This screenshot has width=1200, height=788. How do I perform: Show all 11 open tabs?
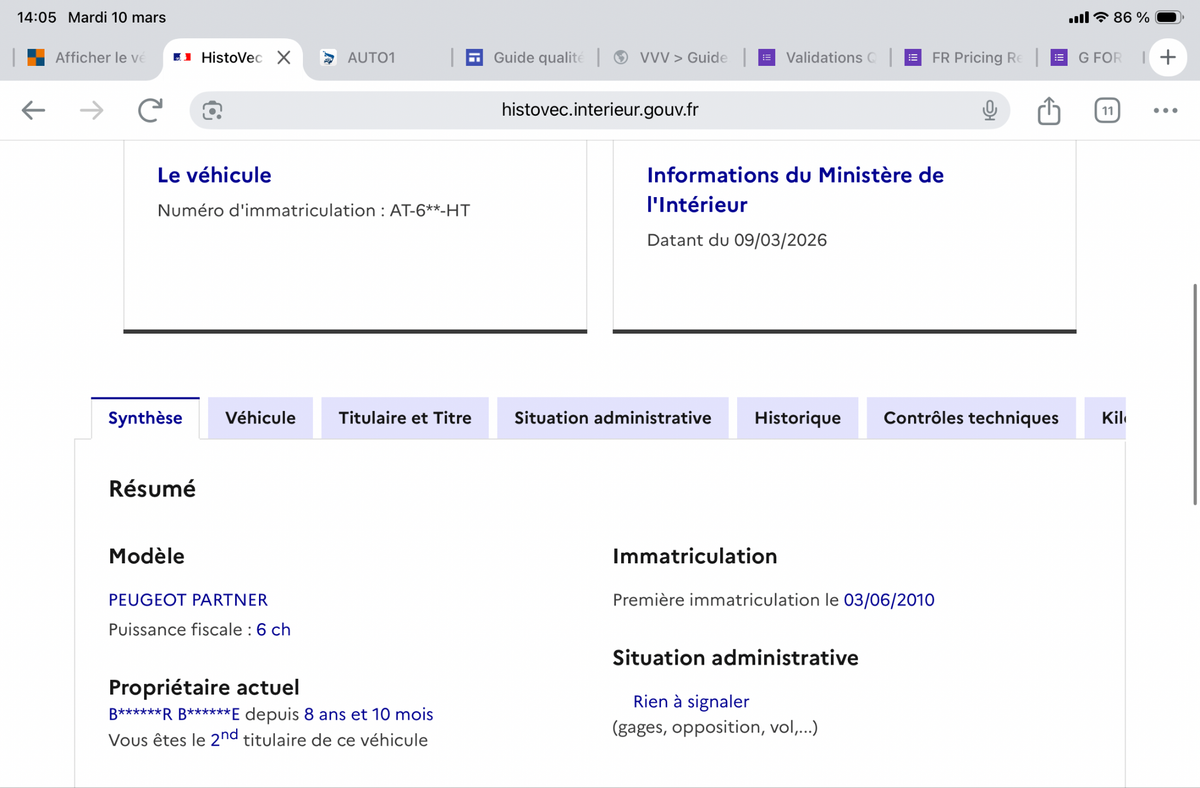point(1106,111)
